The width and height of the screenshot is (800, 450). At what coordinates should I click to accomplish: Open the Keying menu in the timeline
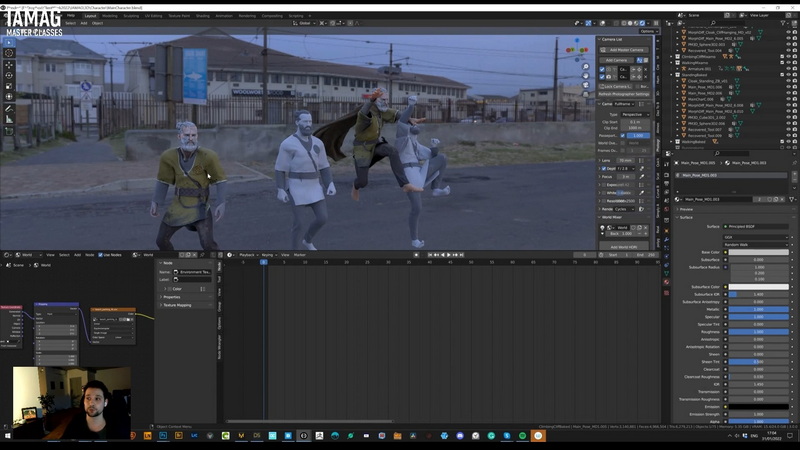pos(267,255)
